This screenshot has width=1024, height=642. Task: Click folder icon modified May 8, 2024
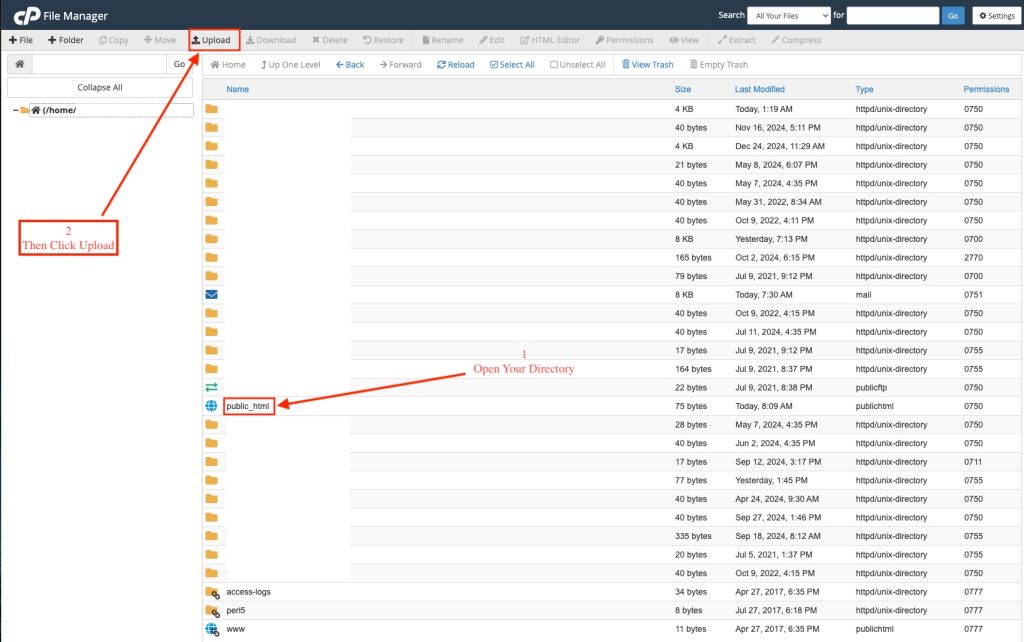click(211, 165)
